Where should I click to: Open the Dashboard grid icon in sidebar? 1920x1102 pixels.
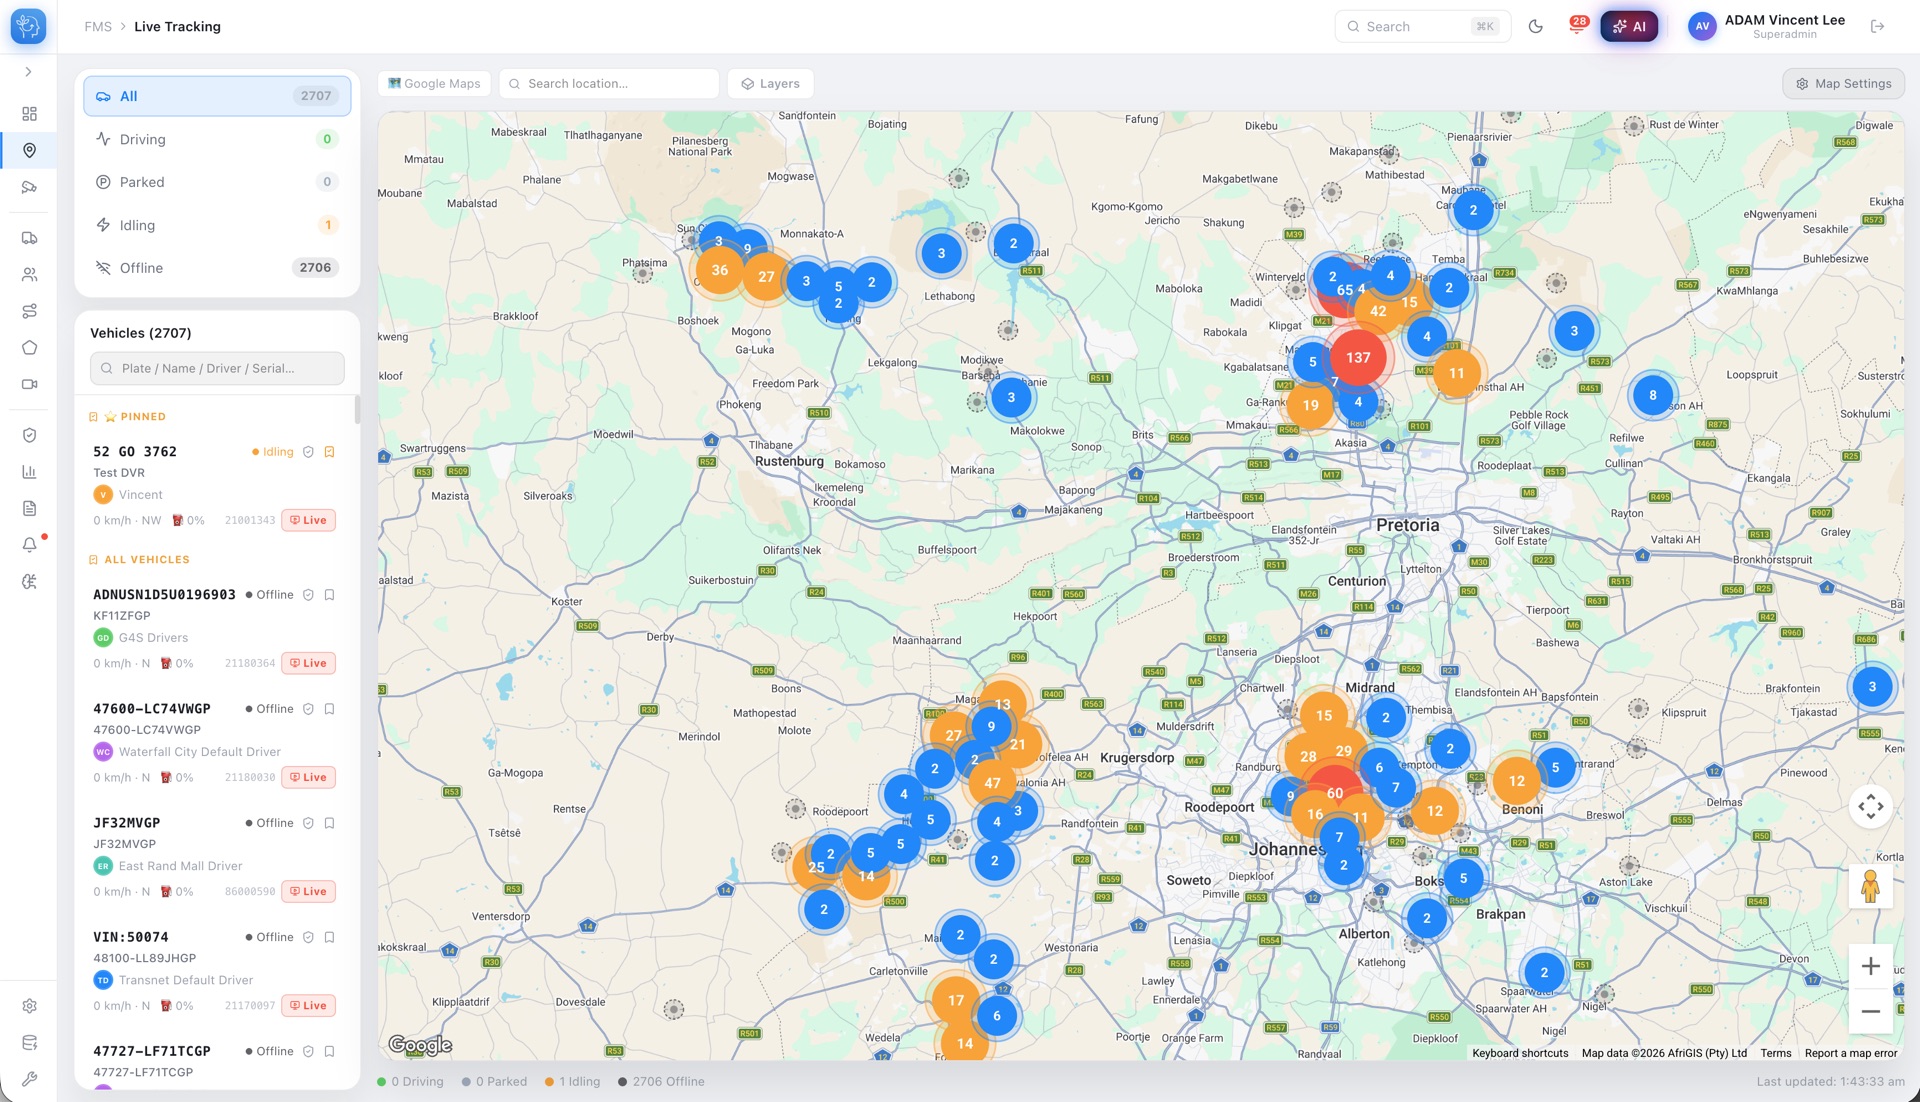click(29, 112)
